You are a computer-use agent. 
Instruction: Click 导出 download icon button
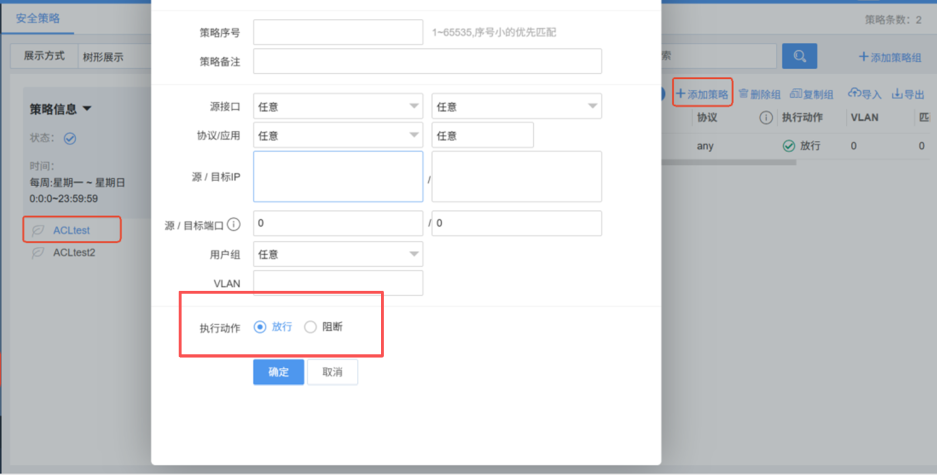tap(908, 94)
